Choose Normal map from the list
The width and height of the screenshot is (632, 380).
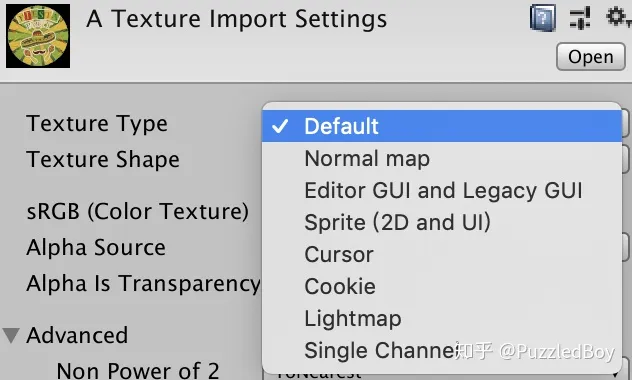click(442, 158)
